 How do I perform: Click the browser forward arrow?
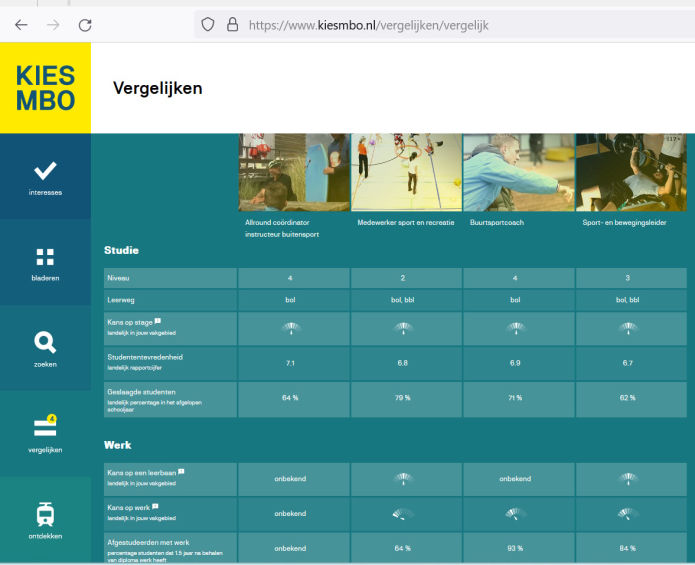click(x=53, y=24)
